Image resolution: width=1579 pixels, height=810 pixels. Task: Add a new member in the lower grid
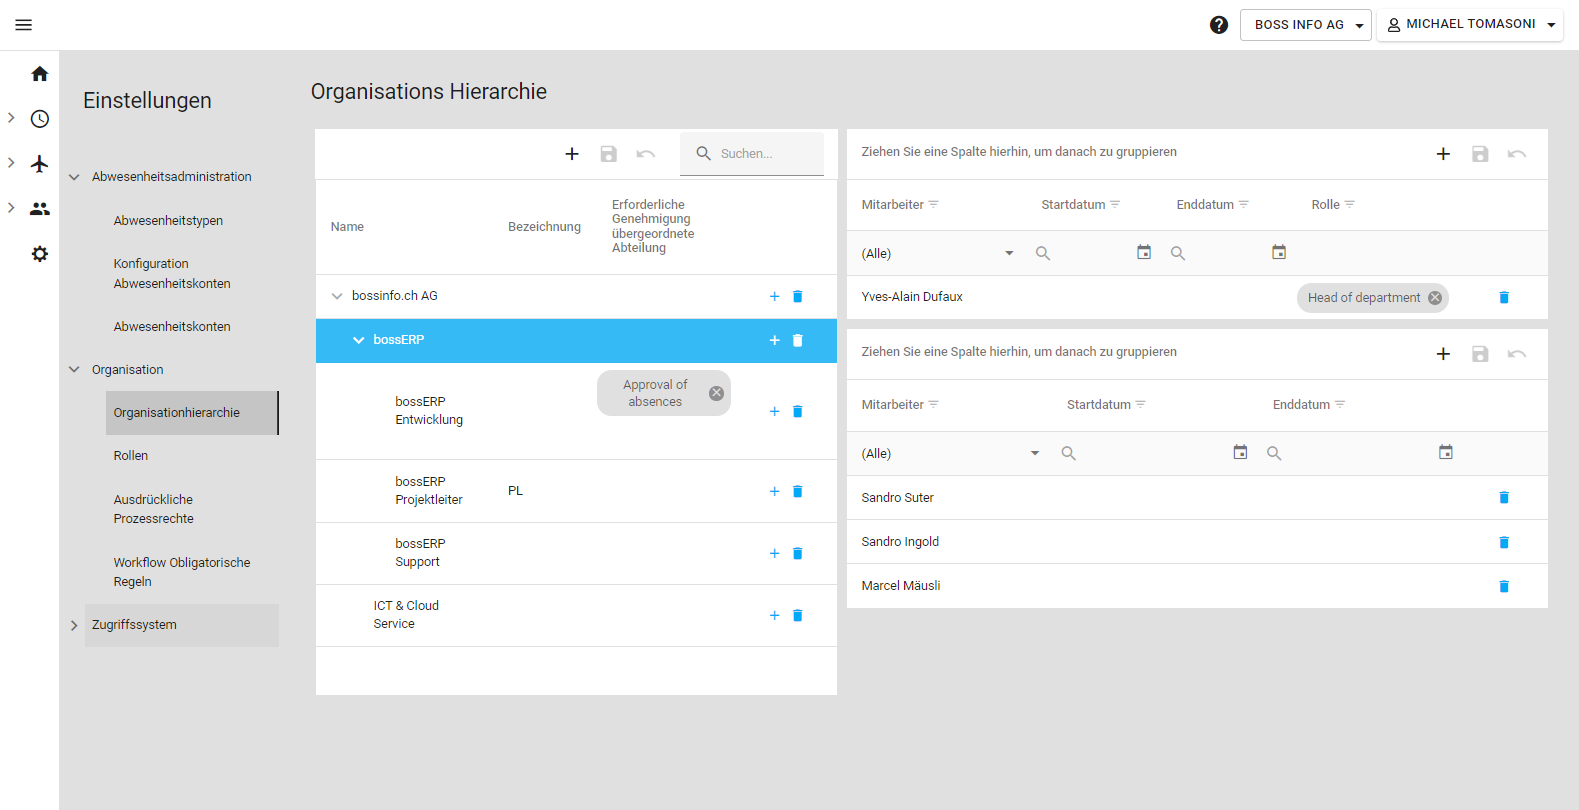(1443, 354)
